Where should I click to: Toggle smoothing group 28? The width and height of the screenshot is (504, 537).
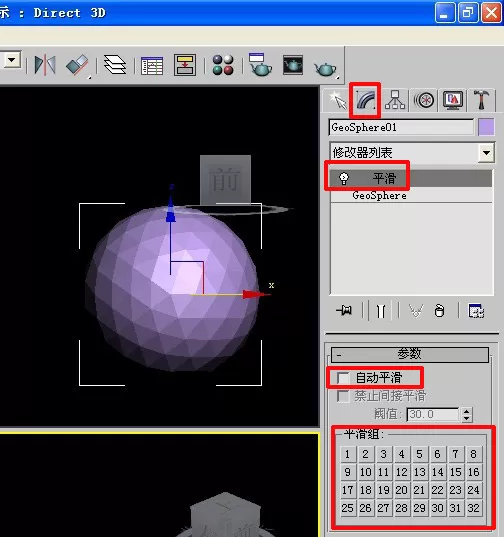tap(401, 508)
